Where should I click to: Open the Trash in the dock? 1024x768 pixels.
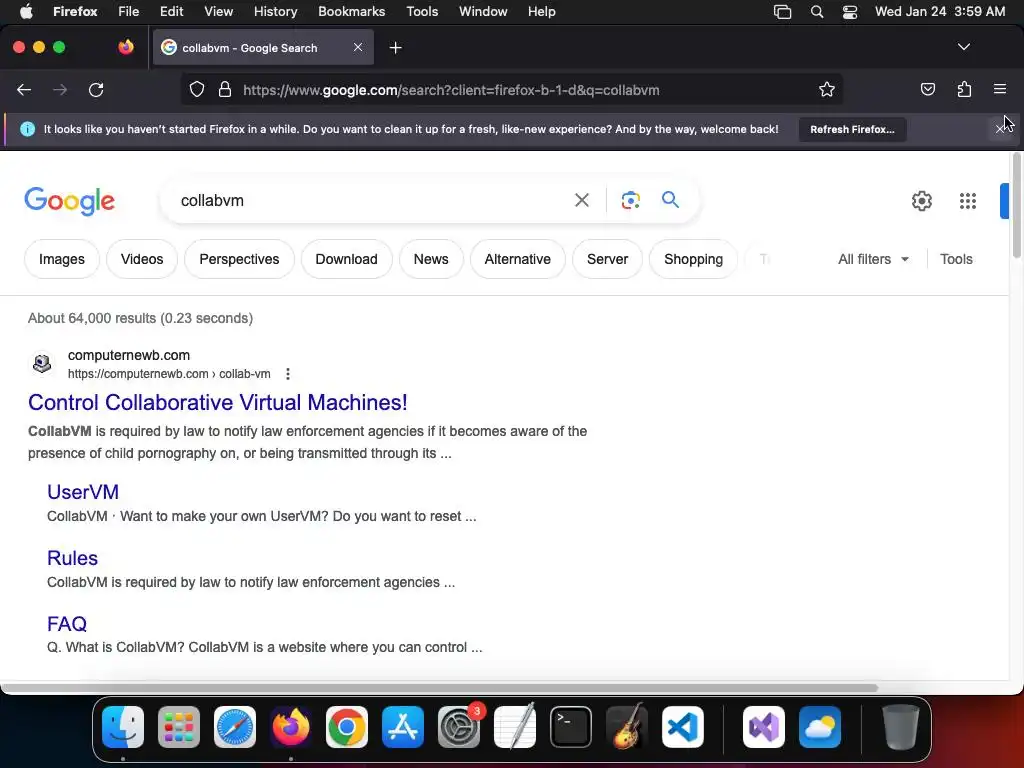pos(901,727)
